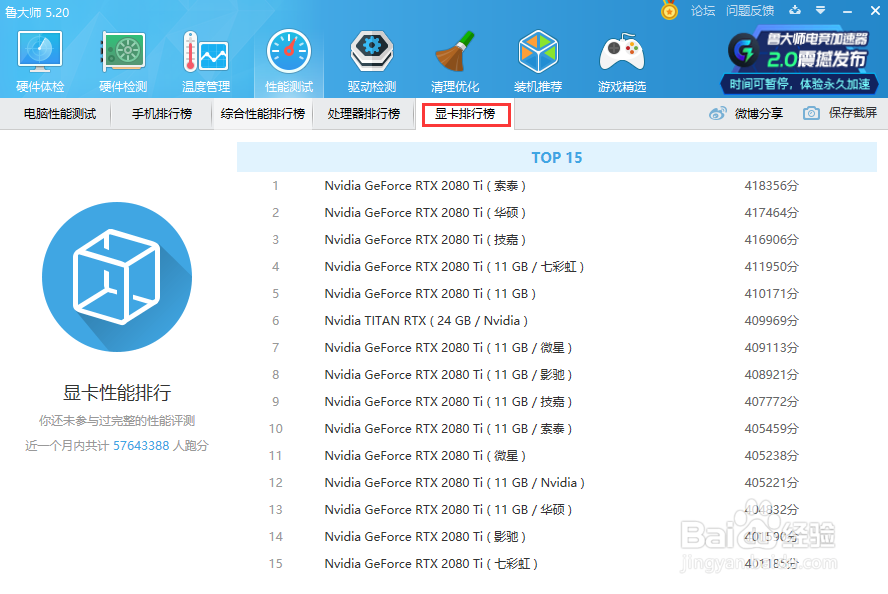The image size is (888, 594).
Task: Click the 417464分 score value
Action: [x=771, y=213]
